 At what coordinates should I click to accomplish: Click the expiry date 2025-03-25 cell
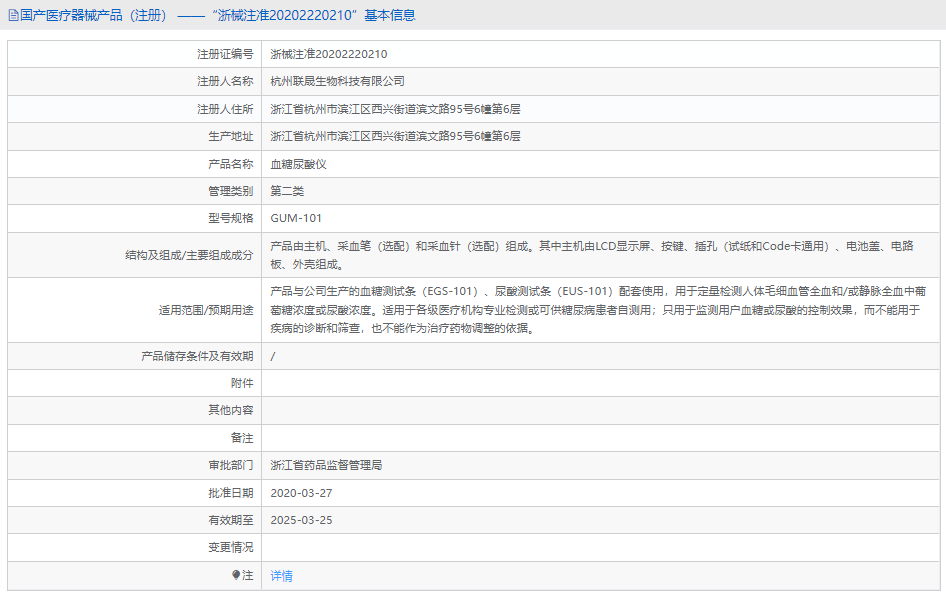pyautogui.click(x=300, y=519)
